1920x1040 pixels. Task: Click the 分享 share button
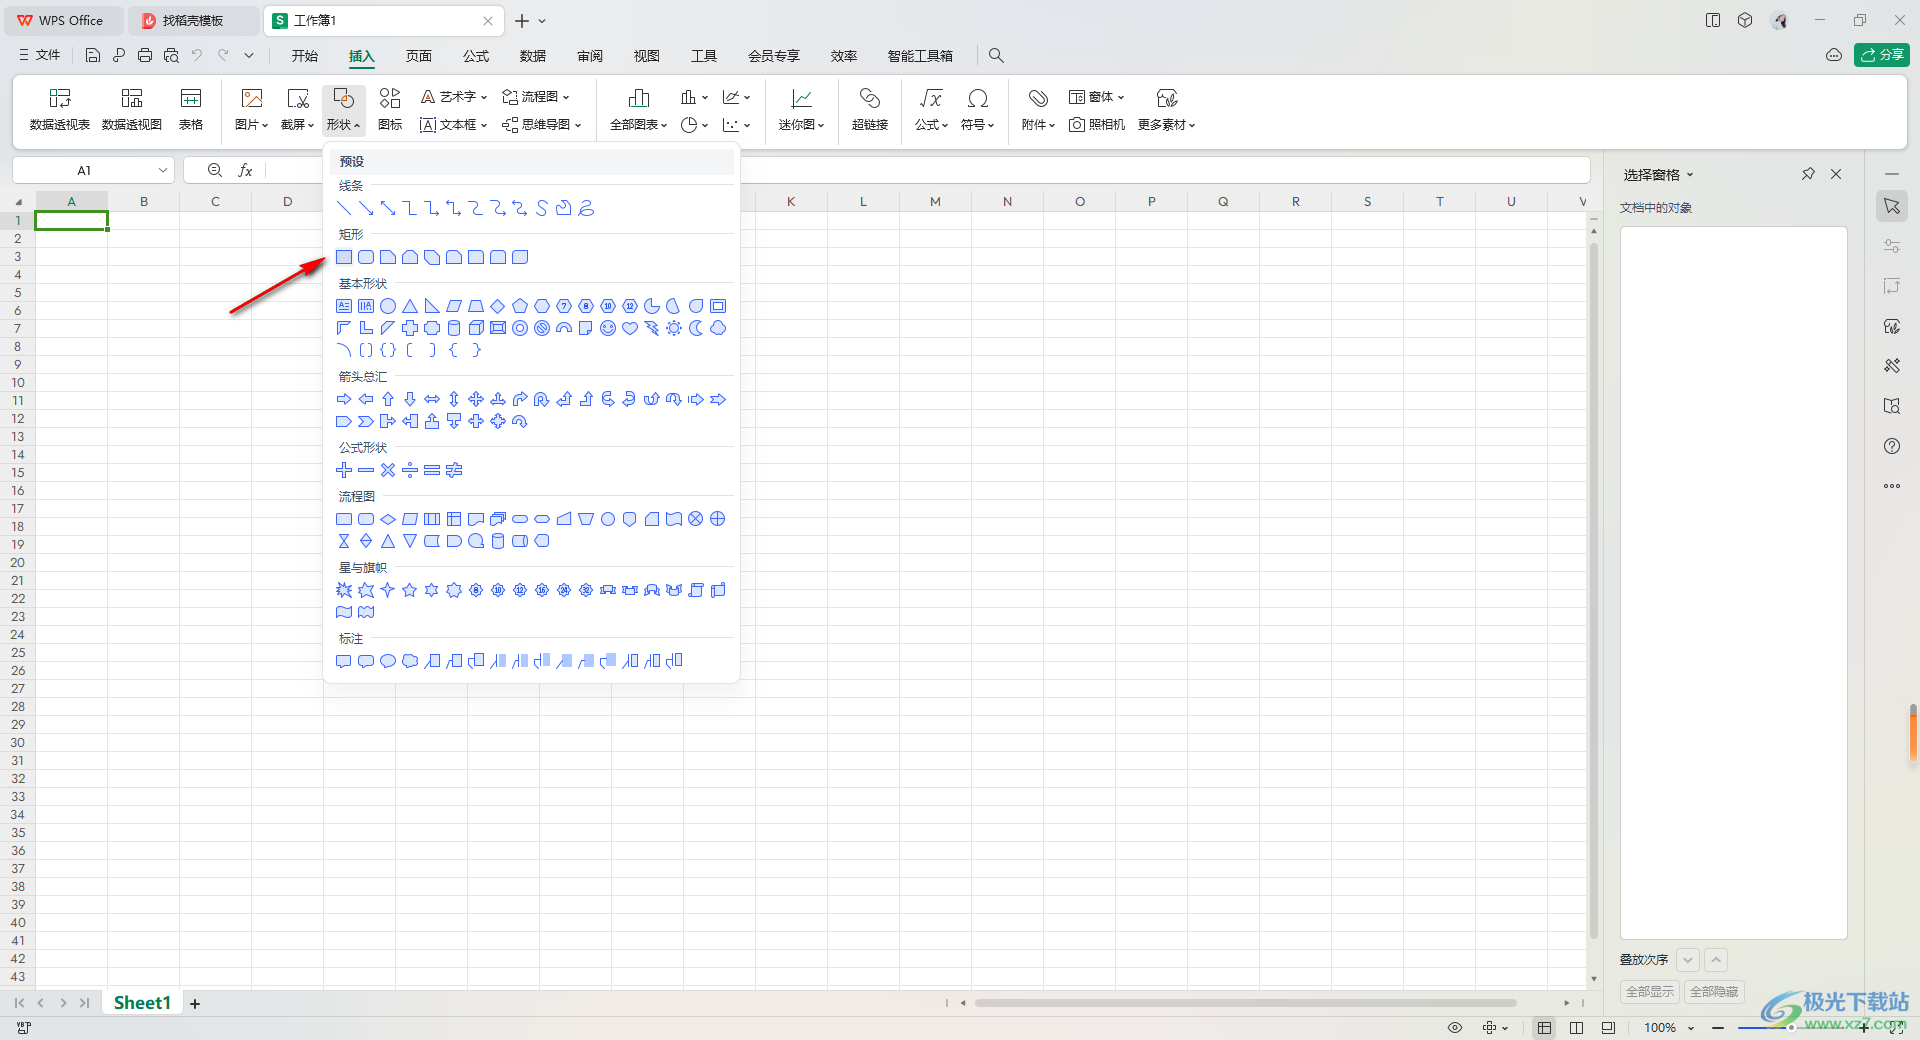pos(1882,55)
